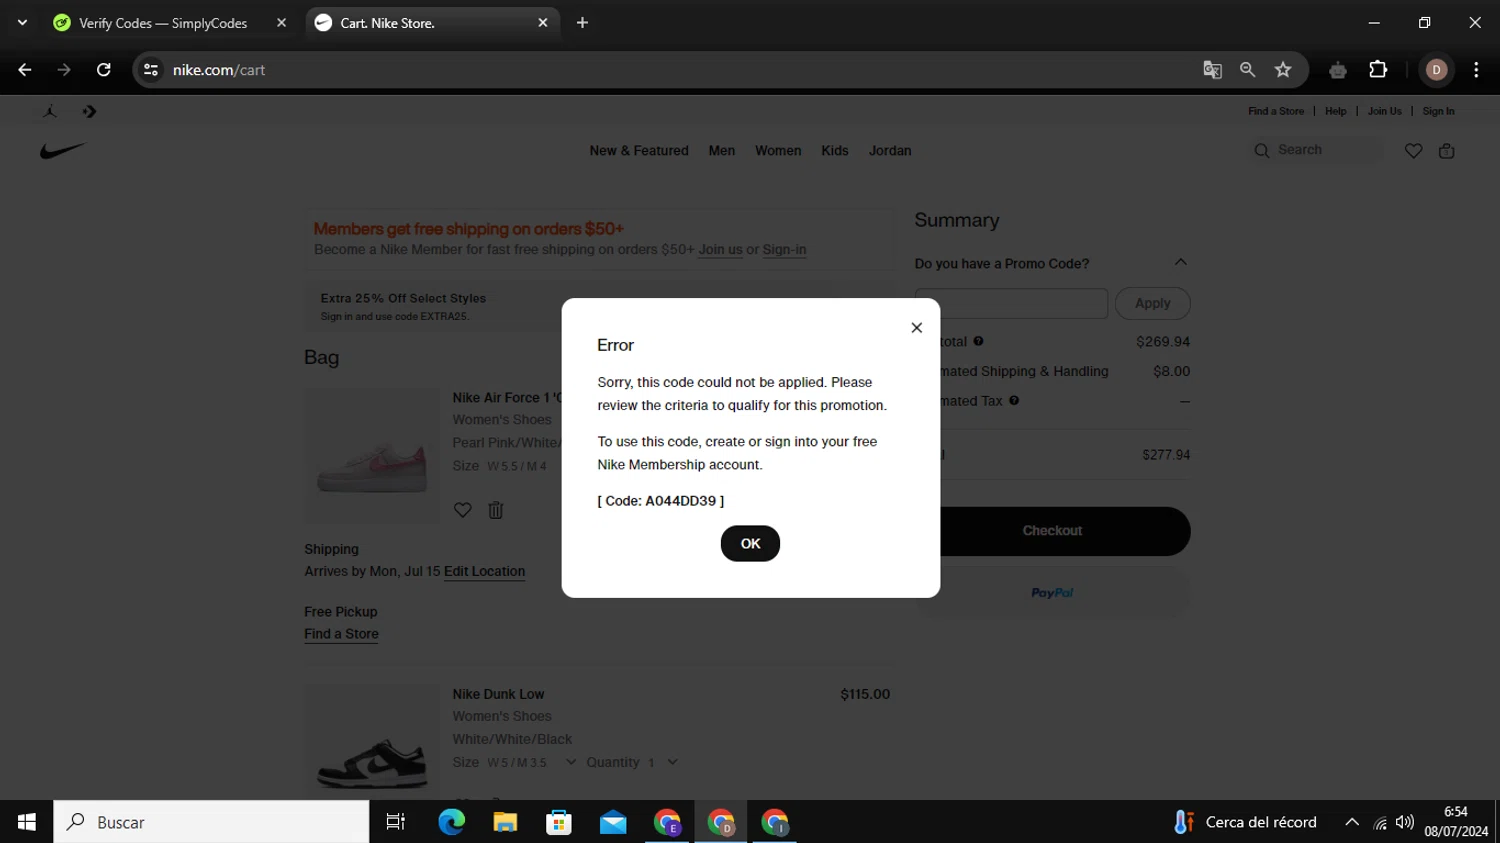Click the Checkout button
Screen dimensions: 1500x843
point(1052,531)
